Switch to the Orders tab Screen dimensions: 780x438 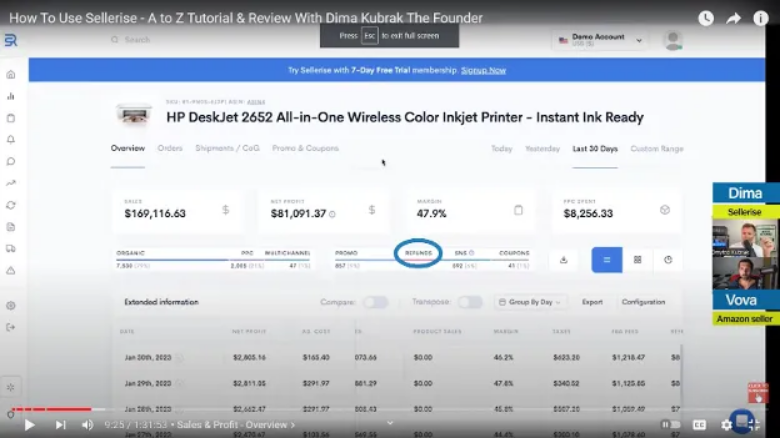[x=170, y=148]
